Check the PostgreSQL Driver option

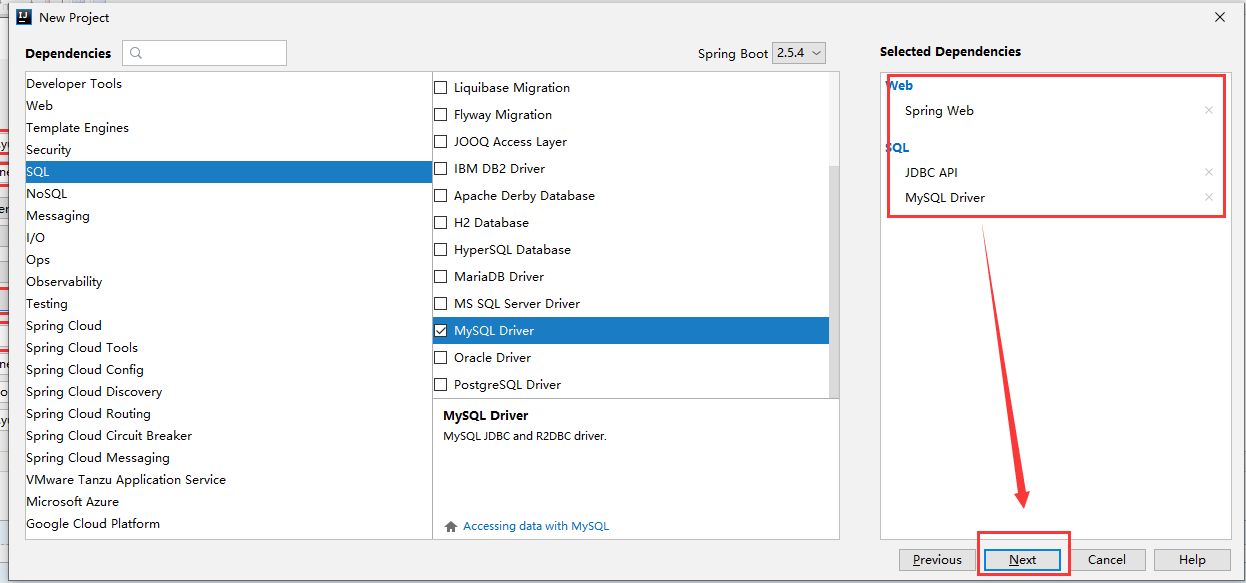pyautogui.click(x=441, y=385)
